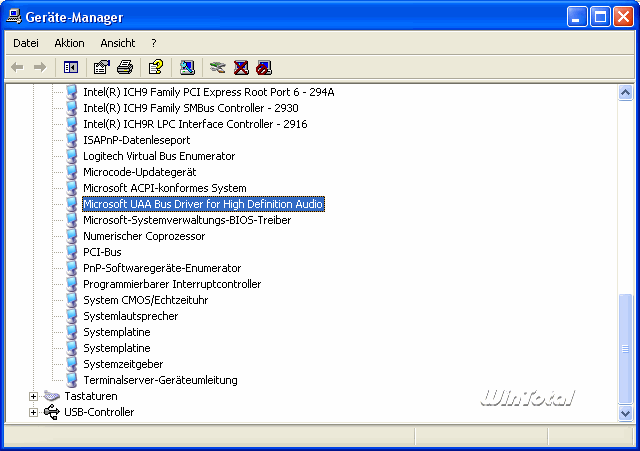Select Intel(R) ICH9 Family SMBus Controller - 2930
640x451 pixels.
coord(191,108)
